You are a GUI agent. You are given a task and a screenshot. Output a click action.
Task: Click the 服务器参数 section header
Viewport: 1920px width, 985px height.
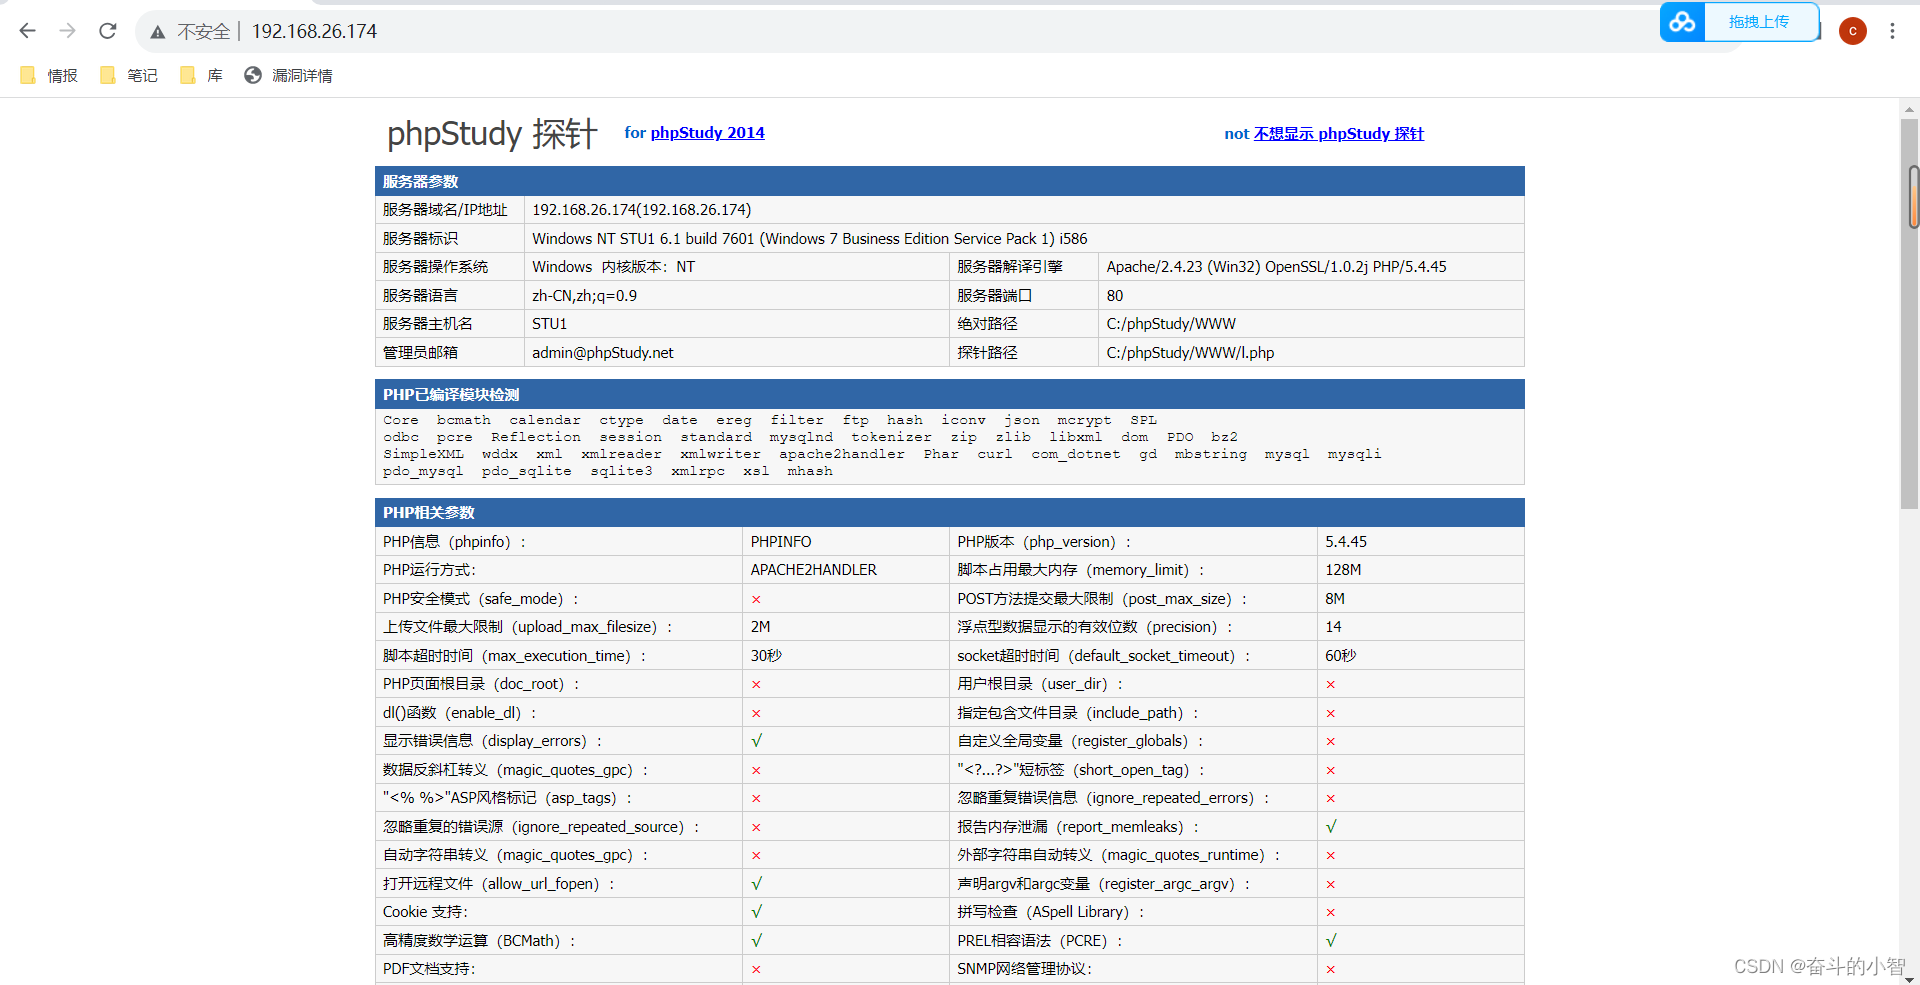click(x=949, y=181)
